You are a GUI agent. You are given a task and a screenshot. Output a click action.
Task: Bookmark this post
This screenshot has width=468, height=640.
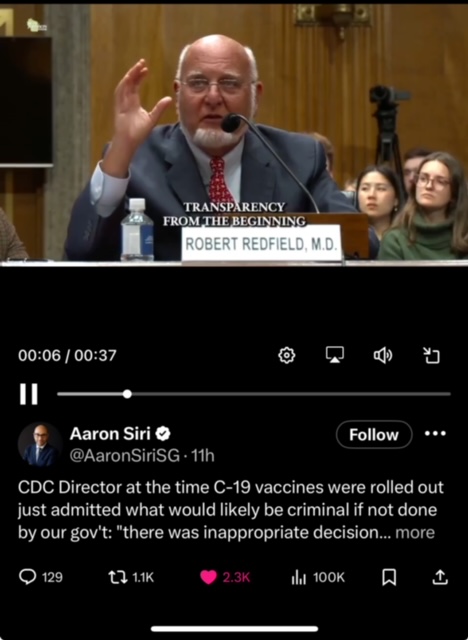388,577
